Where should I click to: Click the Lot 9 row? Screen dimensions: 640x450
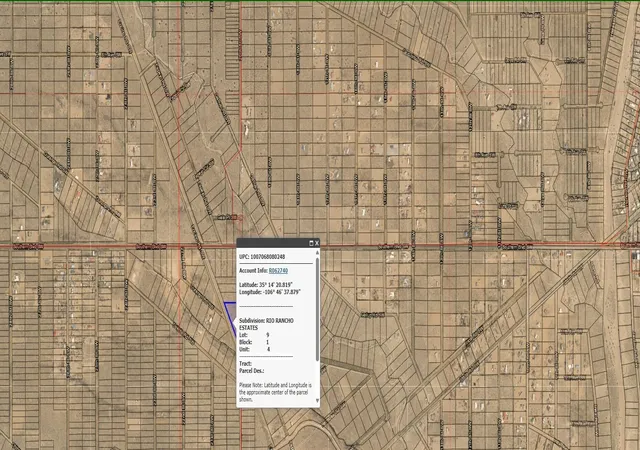[254, 335]
